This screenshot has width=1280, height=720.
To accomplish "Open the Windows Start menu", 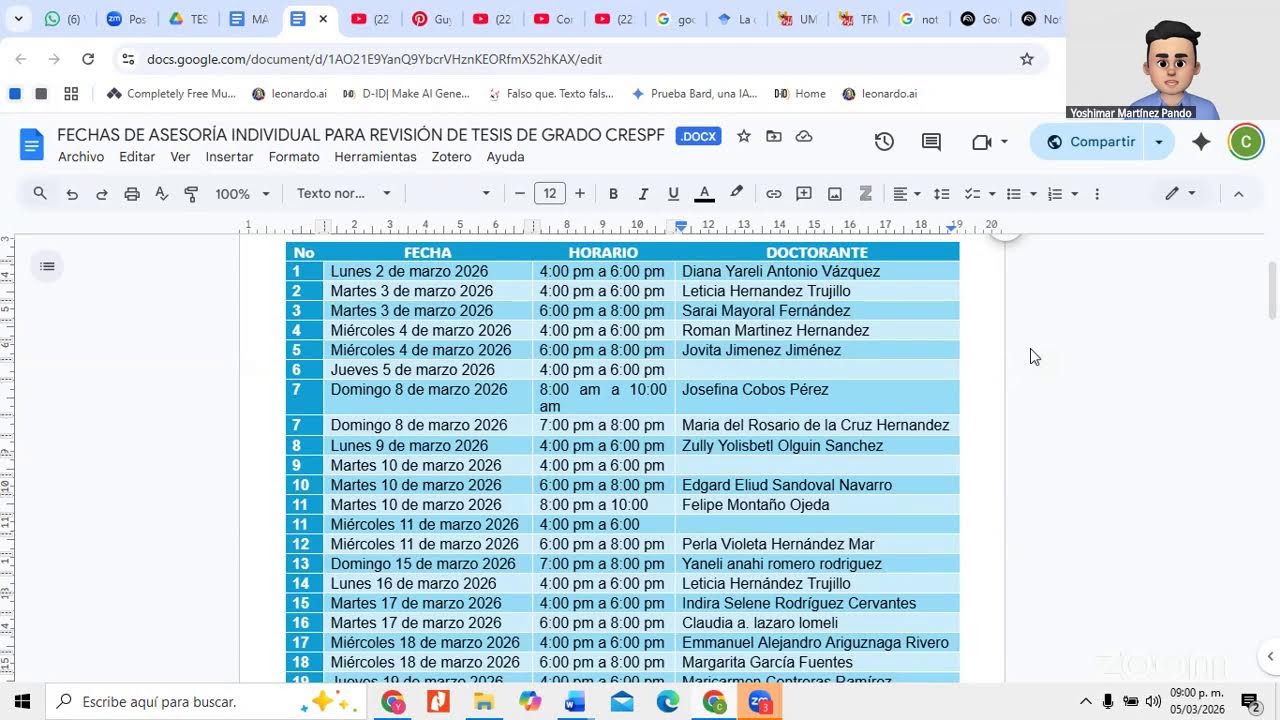I will pos(22,702).
